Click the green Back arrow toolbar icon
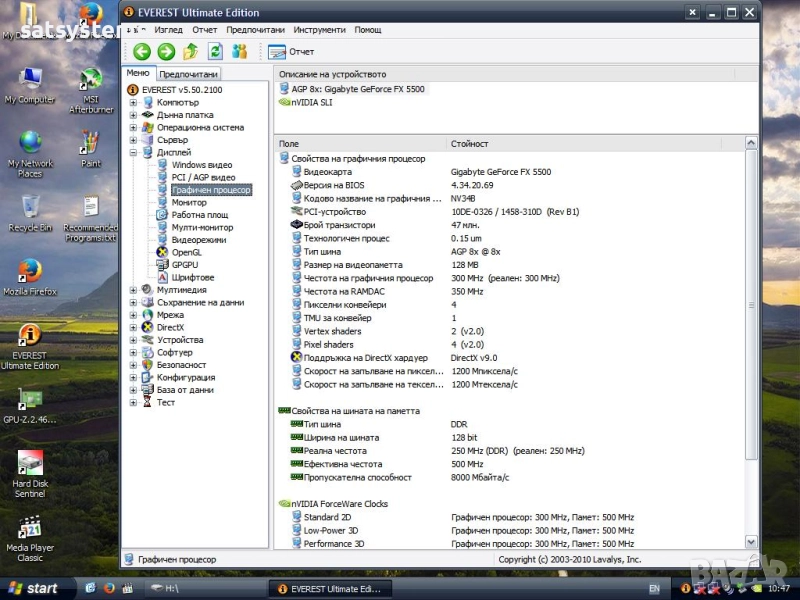This screenshot has width=800, height=600. click(x=142, y=51)
